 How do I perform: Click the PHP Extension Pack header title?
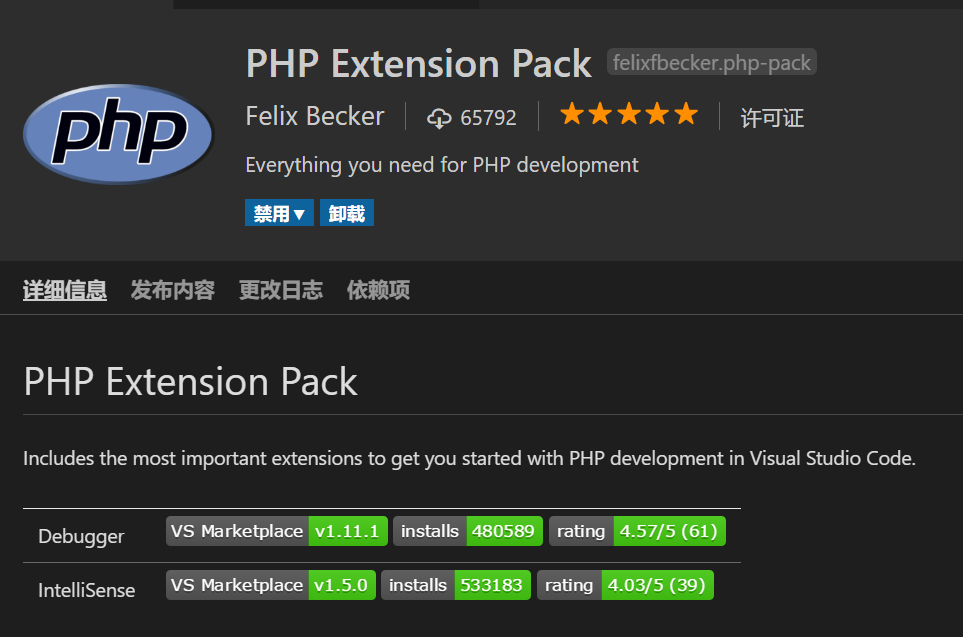[x=418, y=63]
